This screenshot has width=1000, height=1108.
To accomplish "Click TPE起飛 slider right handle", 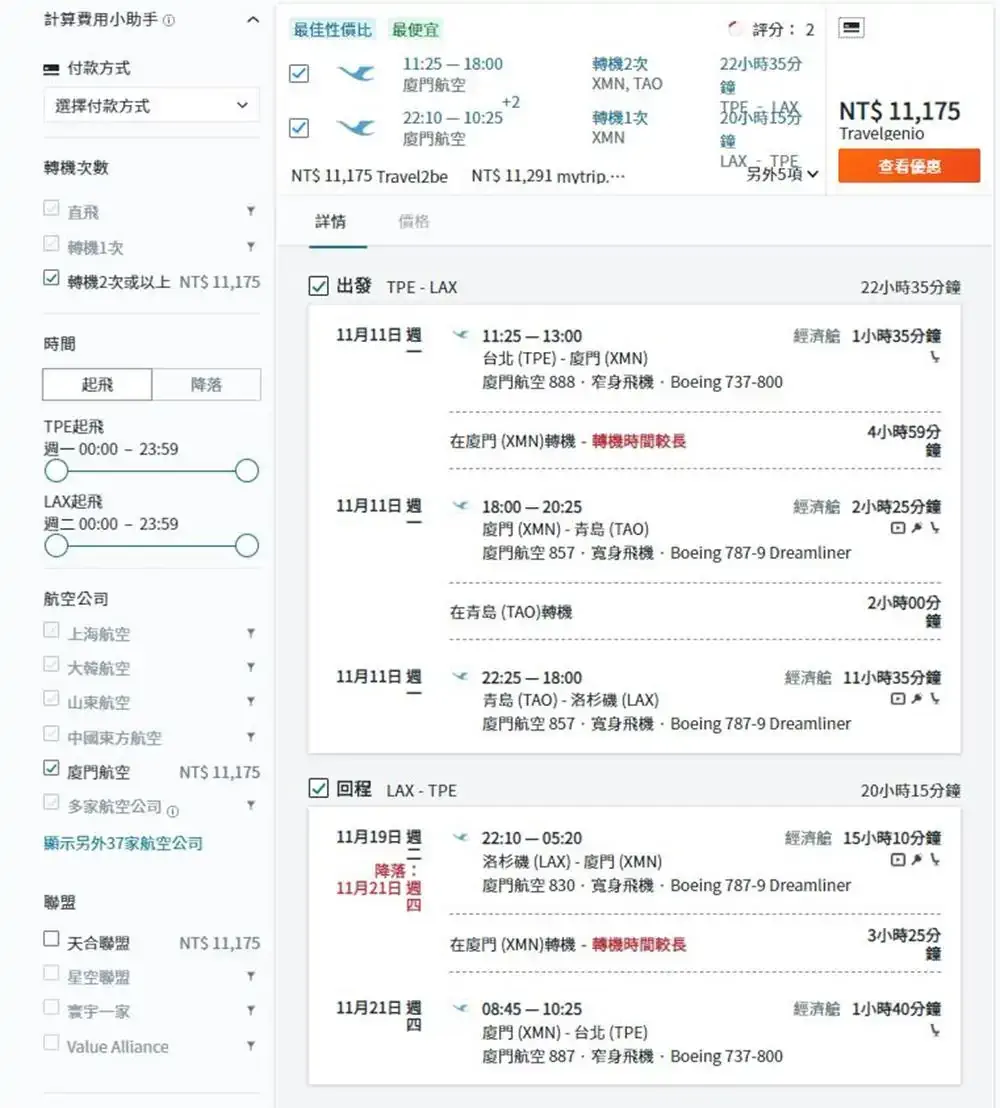I will coord(247,471).
